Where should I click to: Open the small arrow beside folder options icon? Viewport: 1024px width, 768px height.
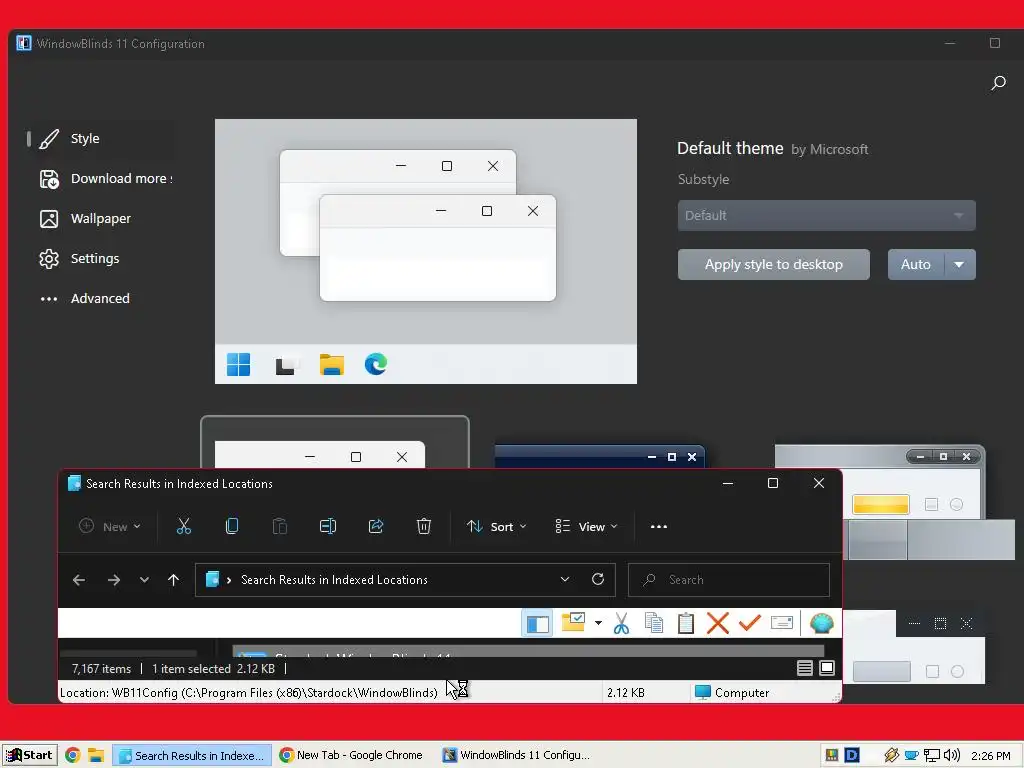point(598,623)
